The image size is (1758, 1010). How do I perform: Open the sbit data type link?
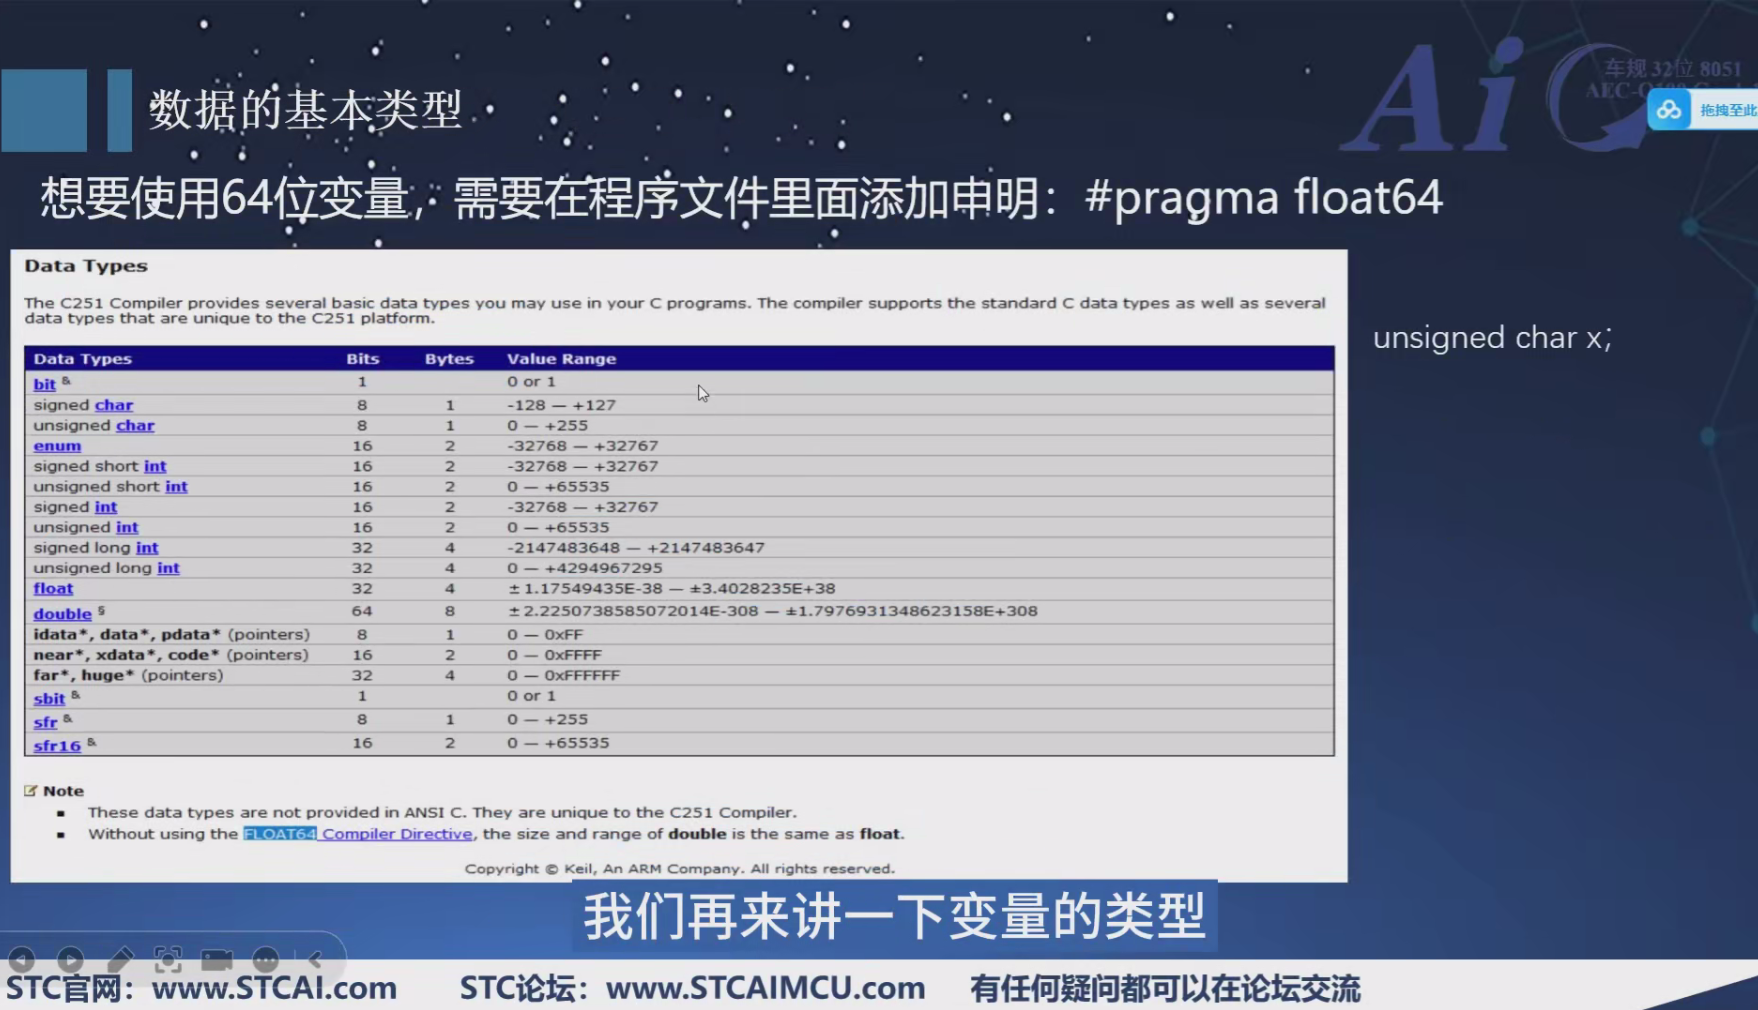pyautogui.click(x=49, y=698)
